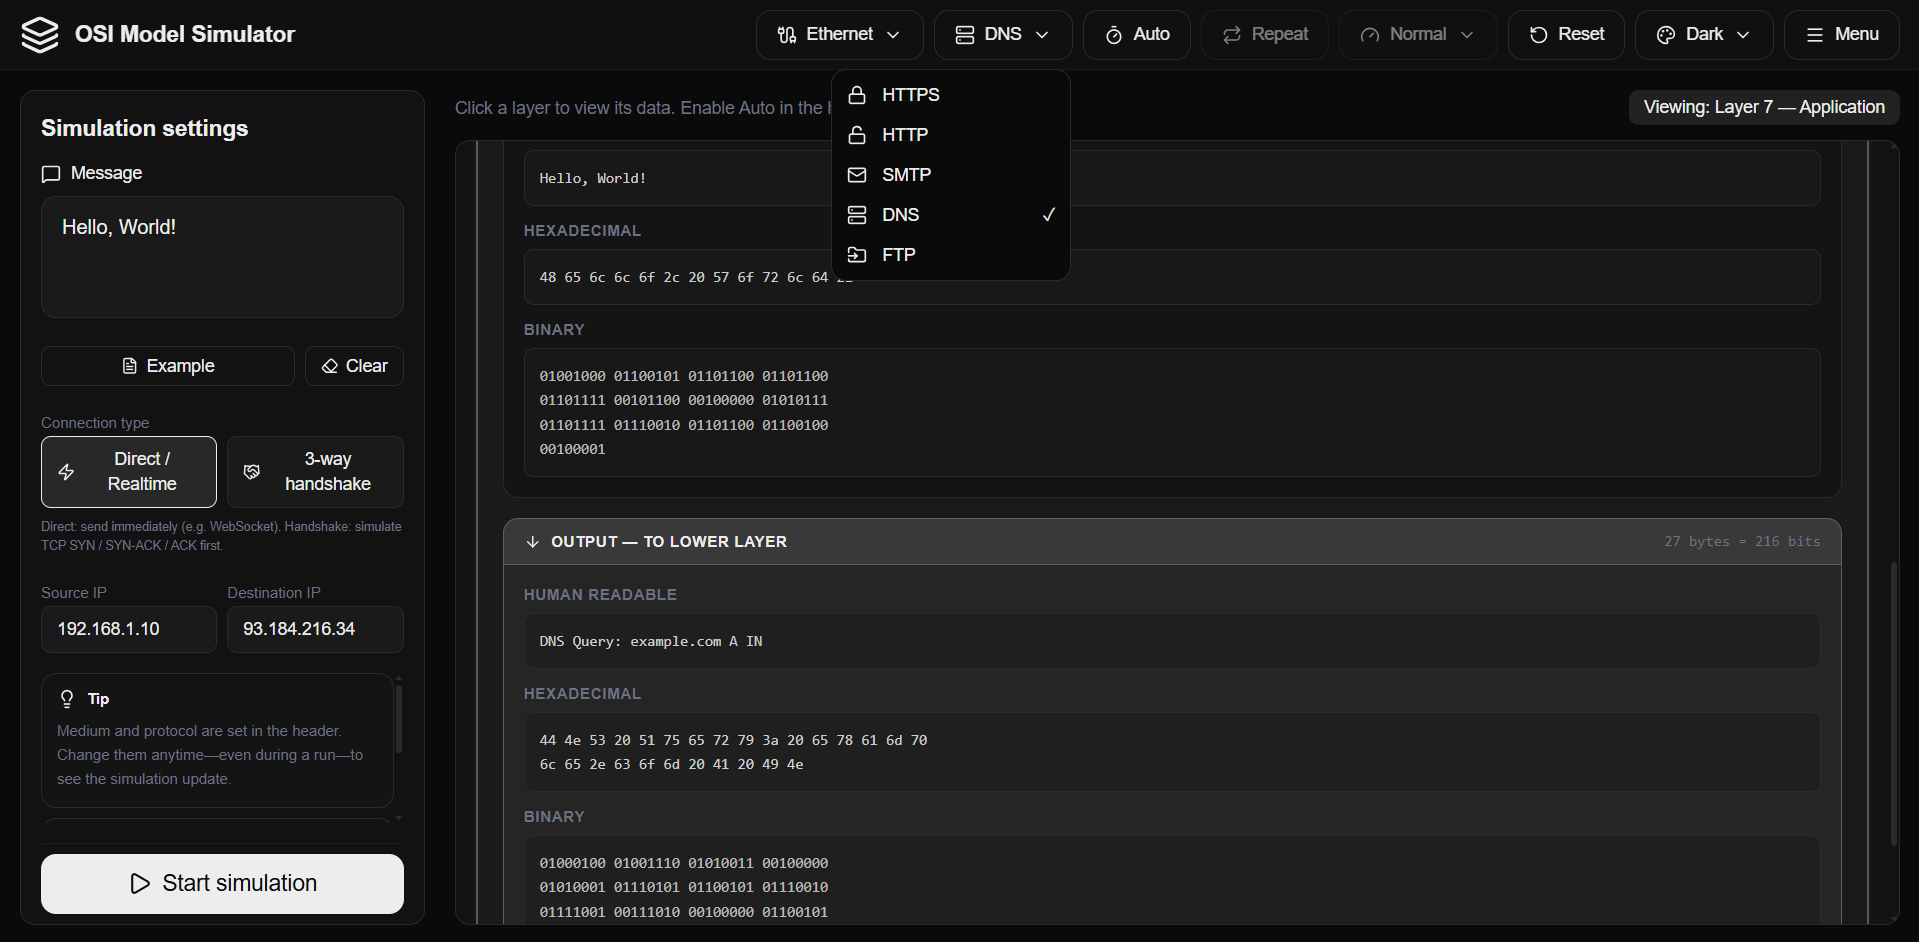Viewport: 1919px width, 942px height.
Task: Open the hamburger Menu button
Action: 1841,34
